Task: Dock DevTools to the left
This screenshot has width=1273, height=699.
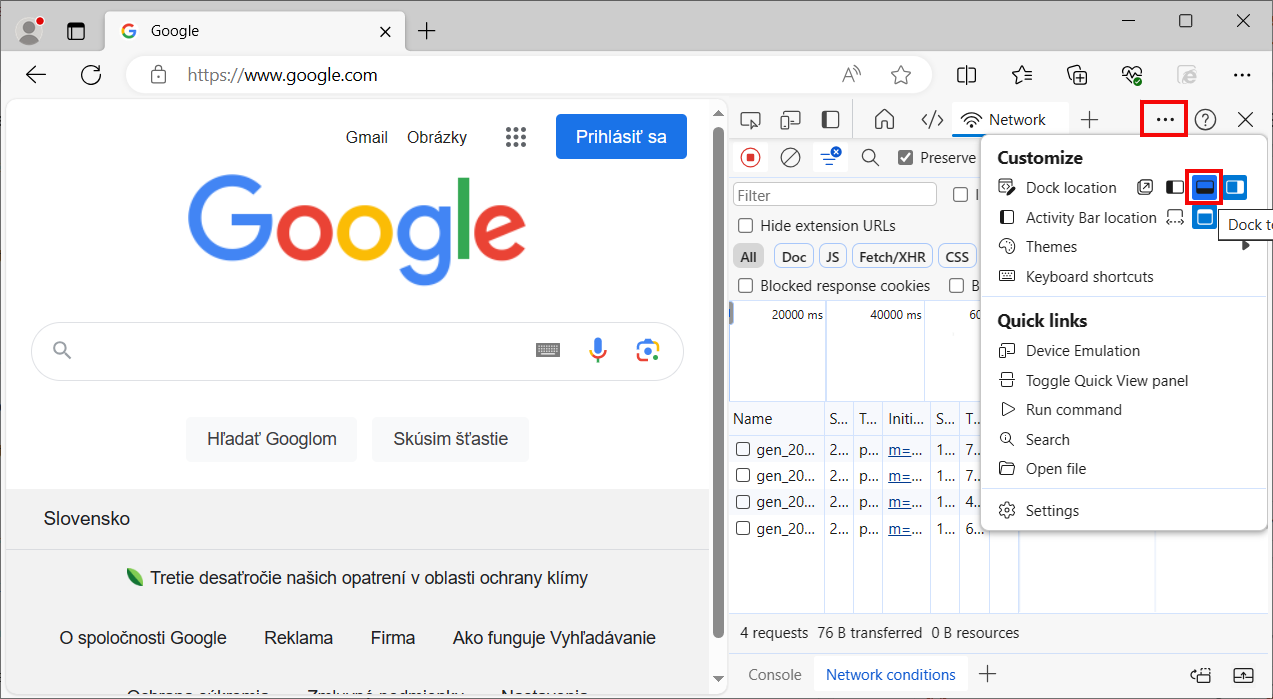Action: tap(1175, 187)
